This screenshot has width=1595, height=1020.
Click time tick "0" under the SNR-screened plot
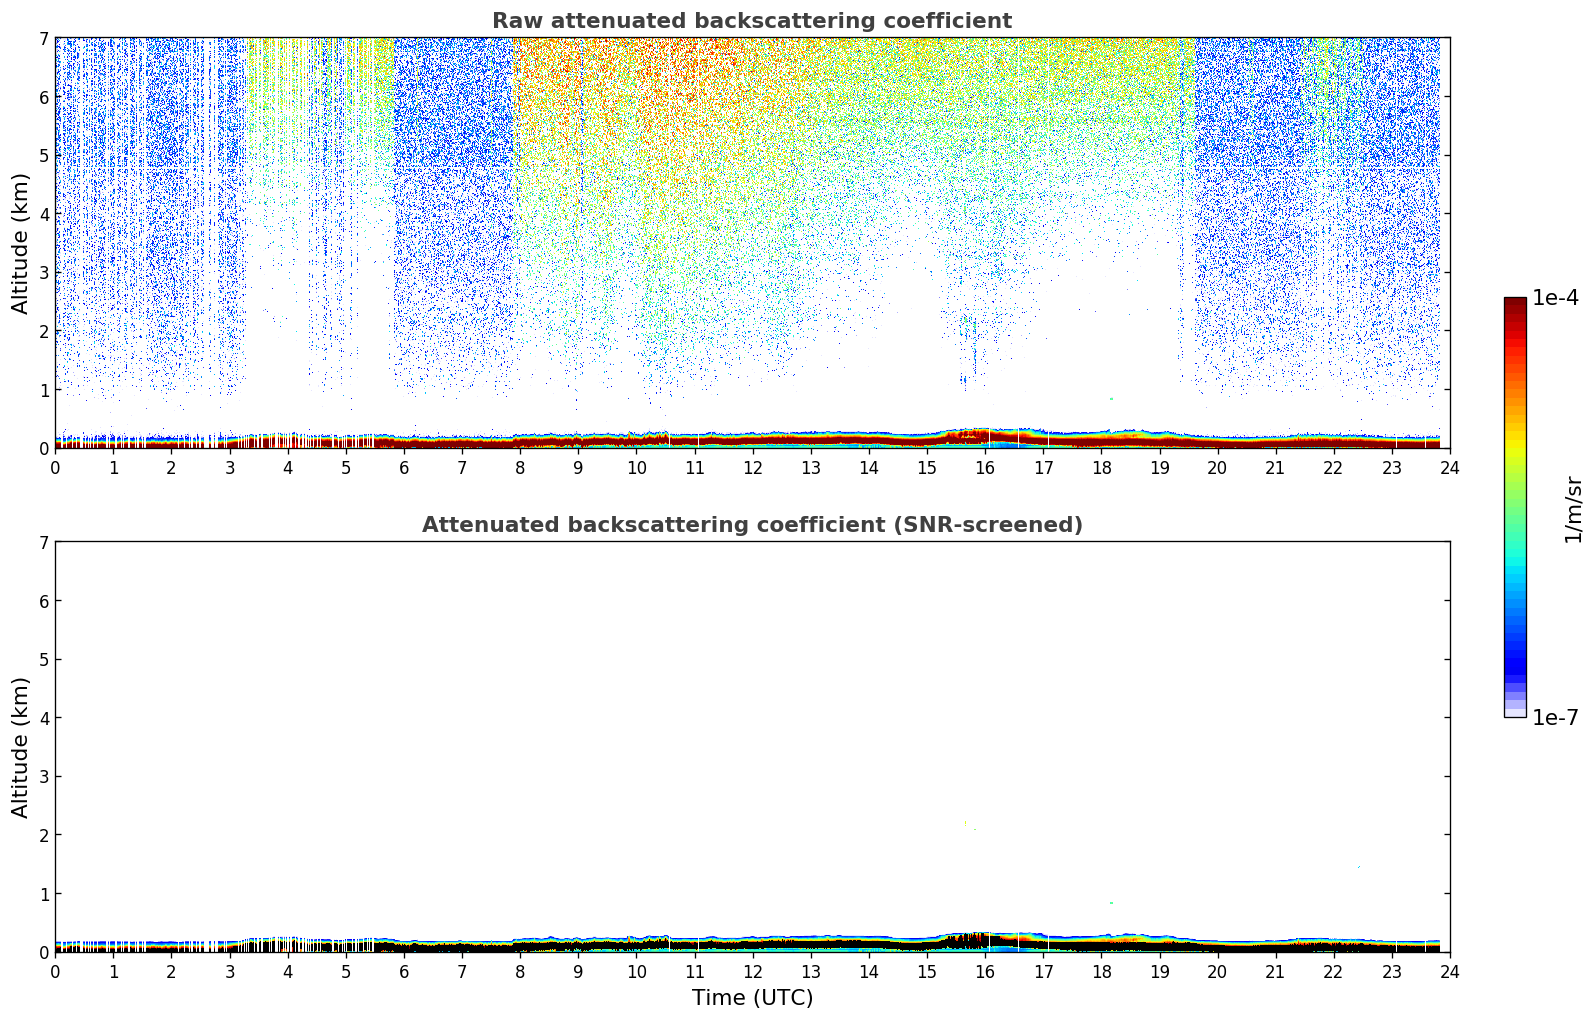coord(55,971)
